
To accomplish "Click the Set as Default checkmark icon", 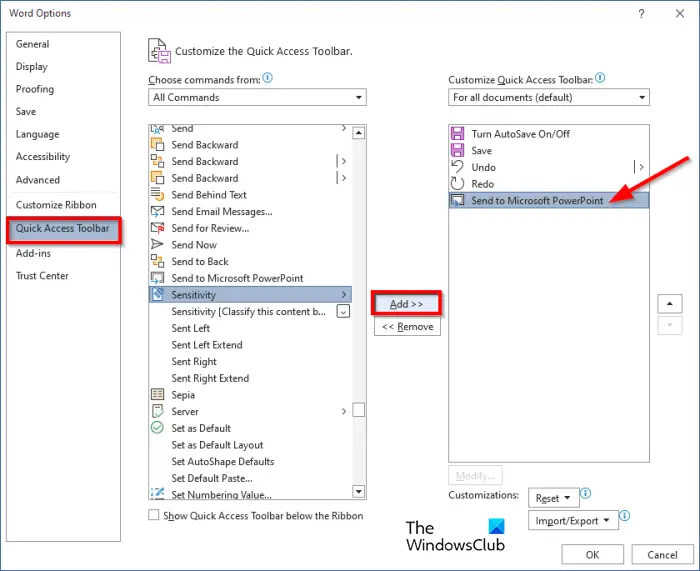I will (x=157, y=428).
